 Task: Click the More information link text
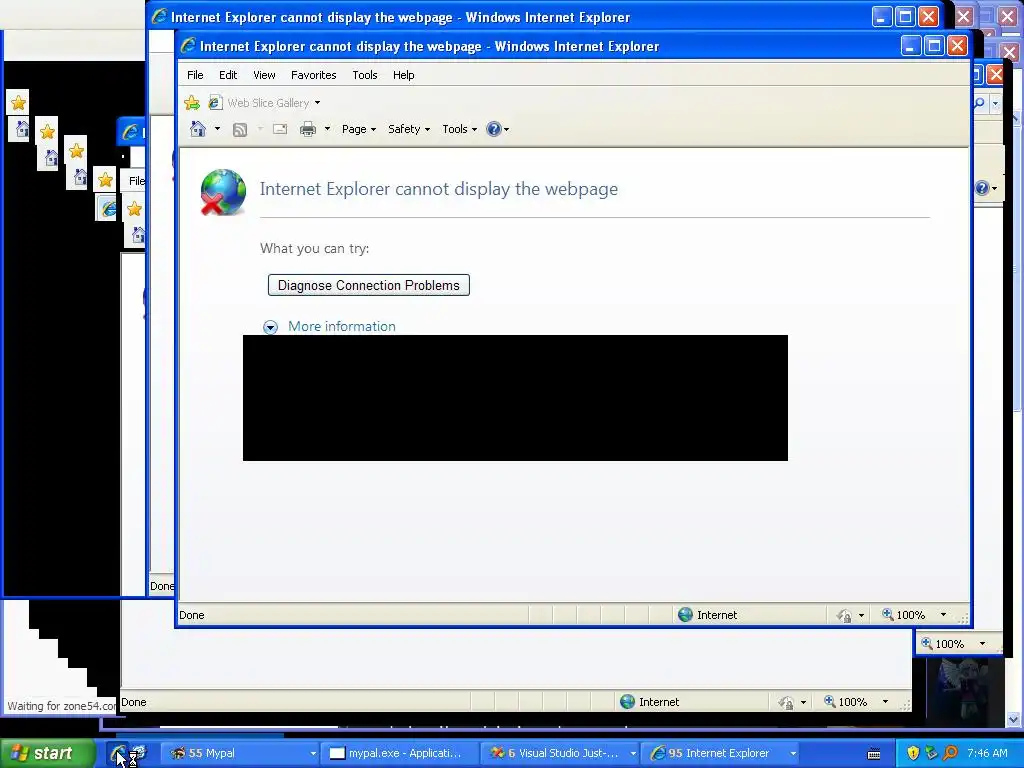pos(342,327)
